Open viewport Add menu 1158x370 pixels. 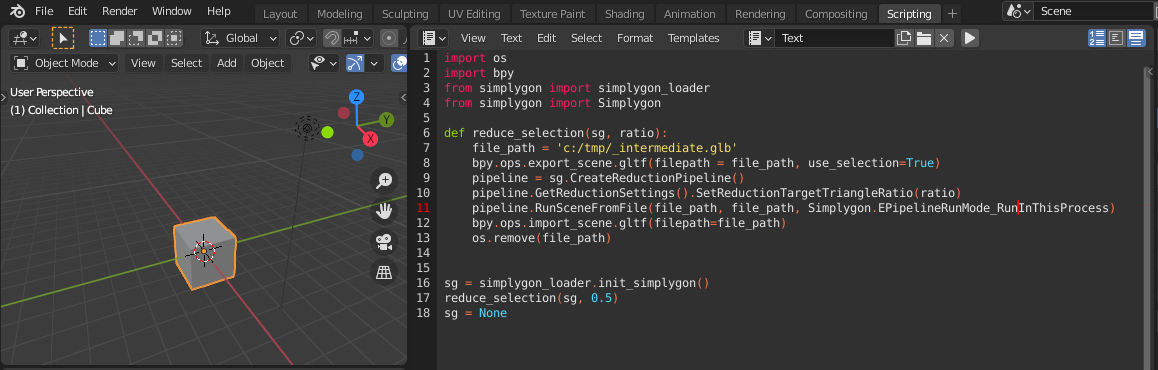point(227,64)
